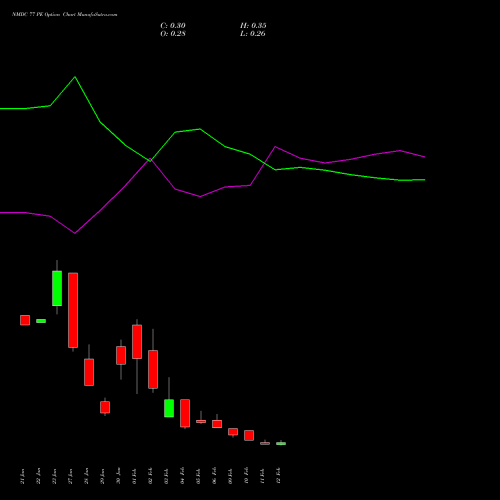This screenshot has width=500, height=500.
Task: Click the 29 Jan date label
Action: click(x=103, y=476)
